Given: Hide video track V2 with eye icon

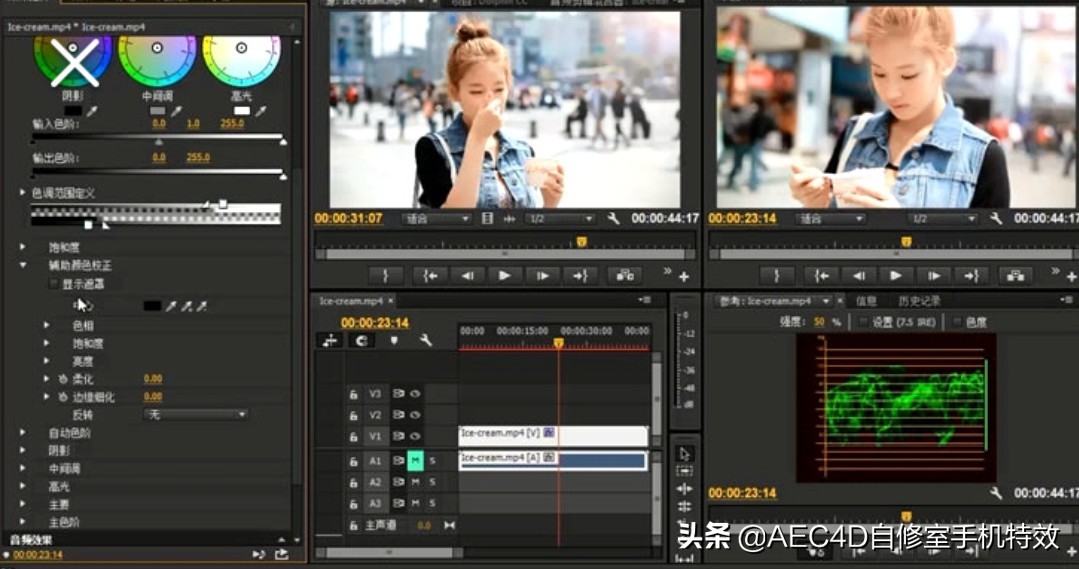Looking at the screenshot, I should pos(414,415).
